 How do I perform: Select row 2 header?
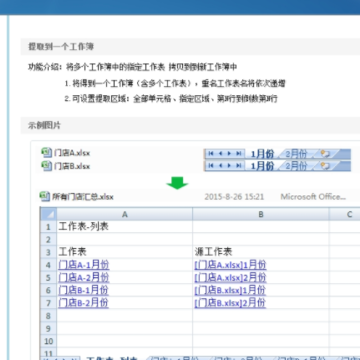pyautogui.click(x=49, y=239)
